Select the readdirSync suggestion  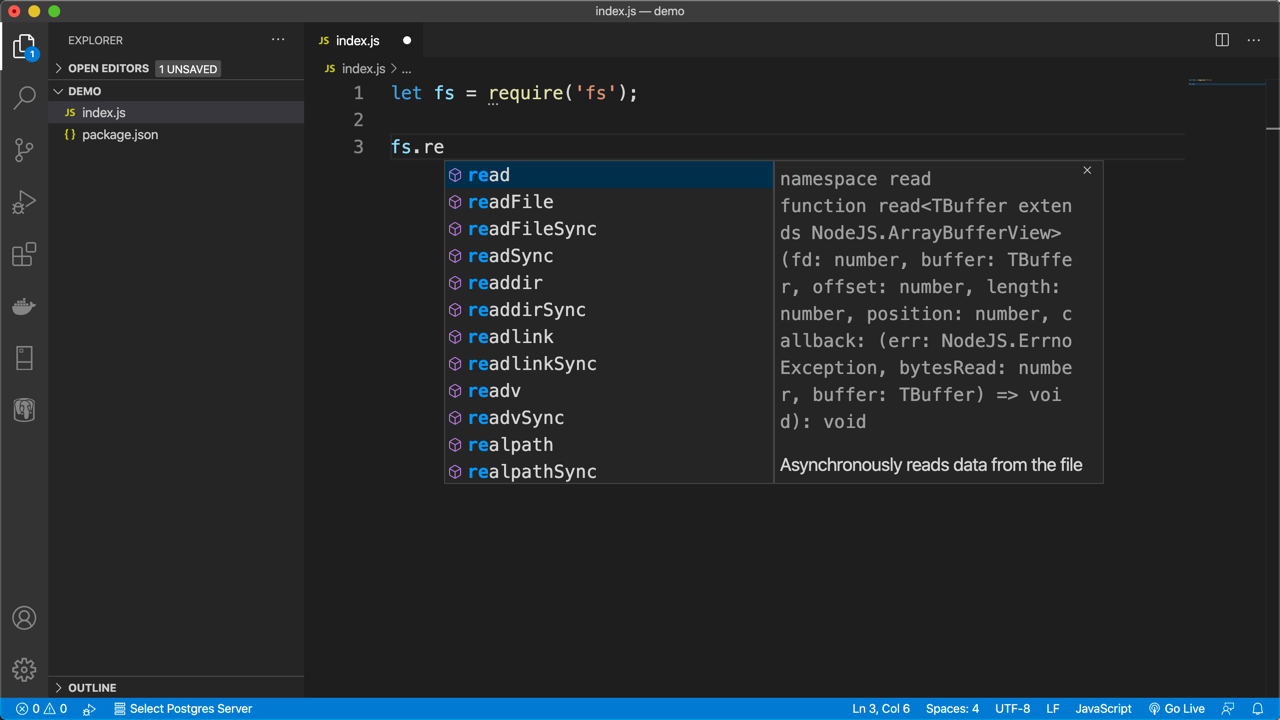[x=609, y=310]
